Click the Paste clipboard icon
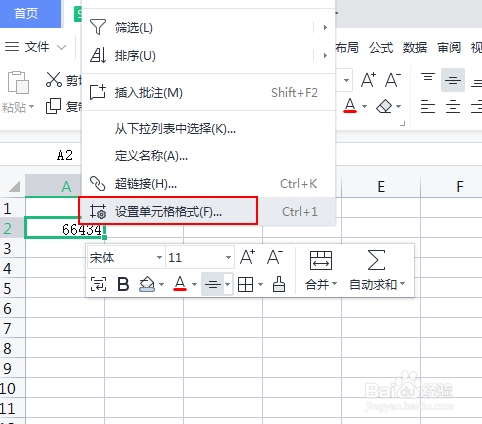The image size is (482, 424). coord(18,82)
